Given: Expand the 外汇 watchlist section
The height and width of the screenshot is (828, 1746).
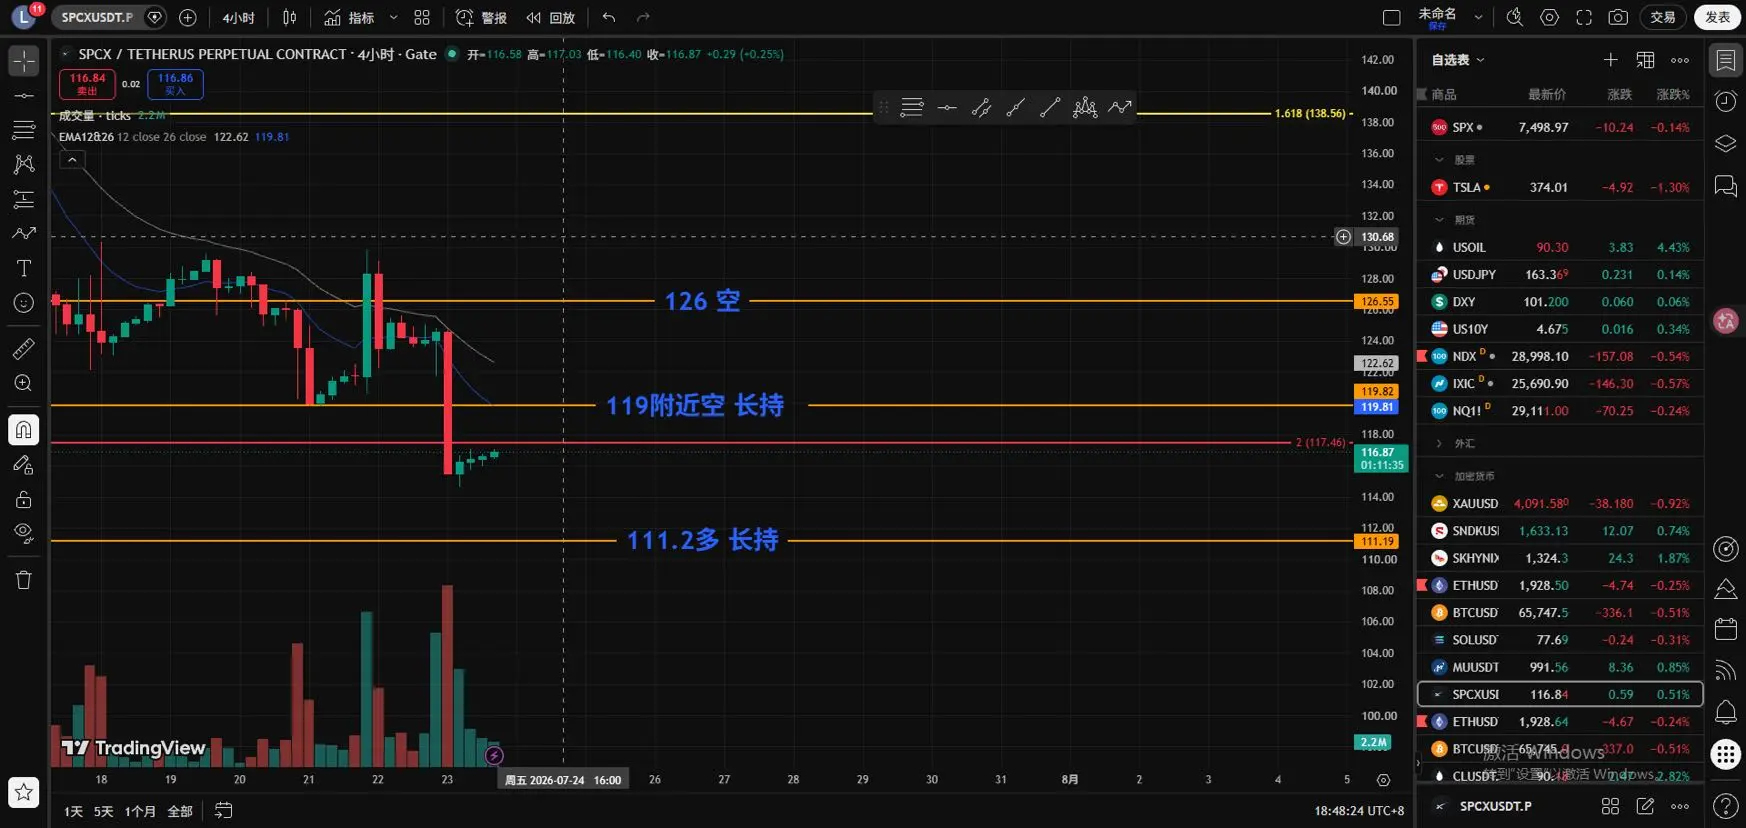Looking at the screenshot, I should pyautogui.click(x=1439, y=443).
